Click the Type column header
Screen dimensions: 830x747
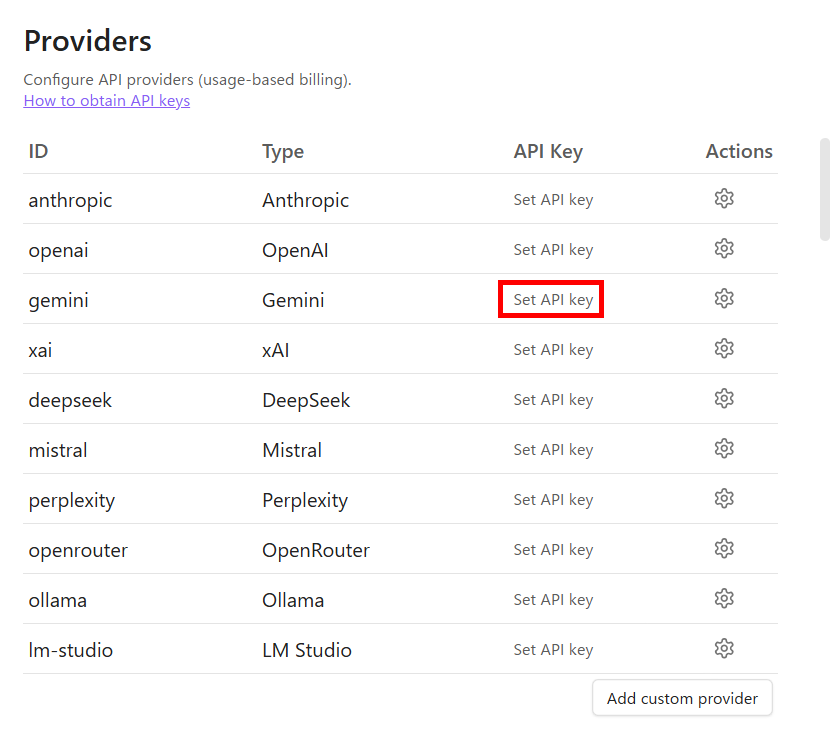[x=283, y=152]
